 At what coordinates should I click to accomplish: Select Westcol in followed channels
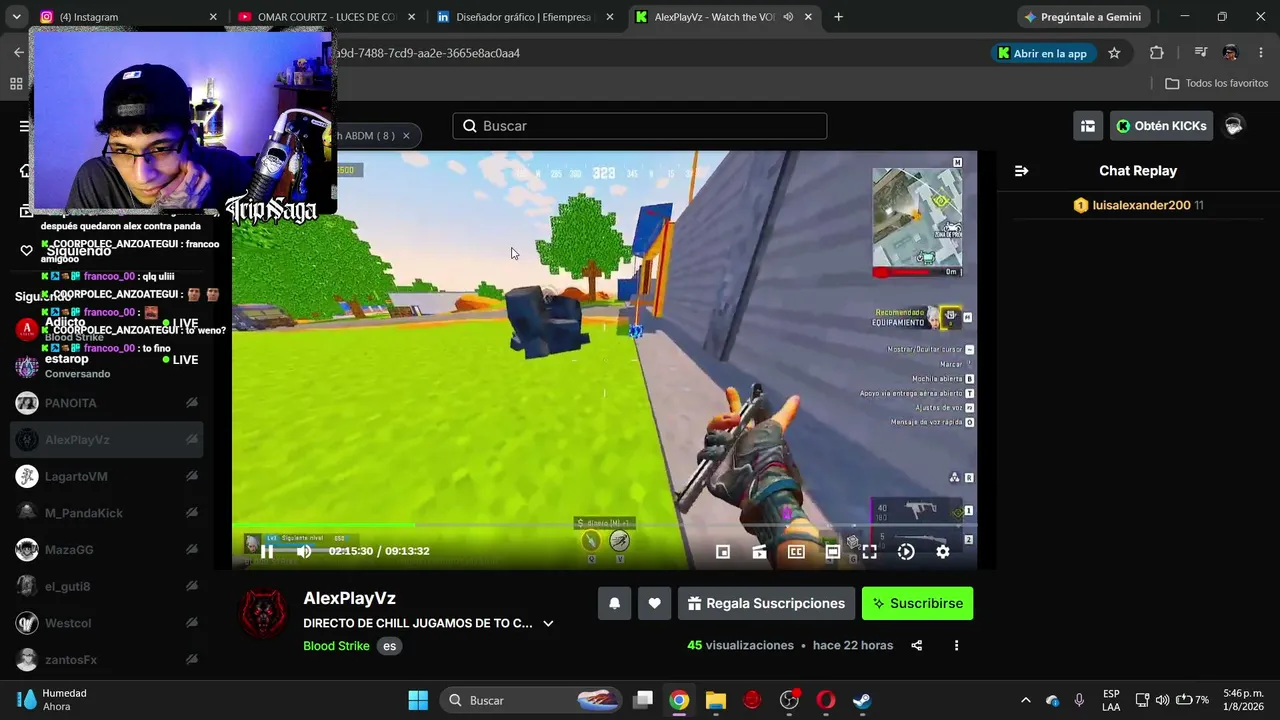click(x=107, y=623)
